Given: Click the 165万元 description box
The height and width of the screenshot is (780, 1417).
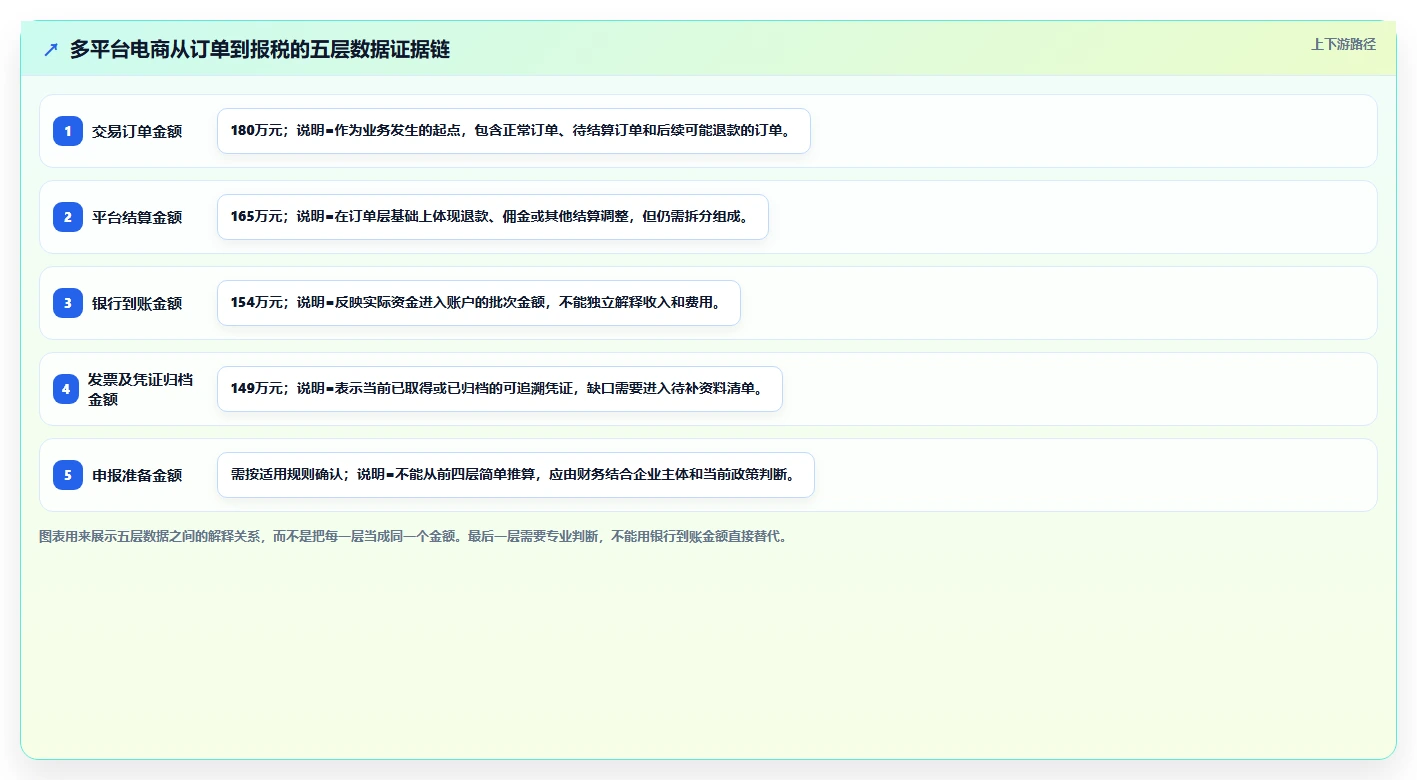Looking at the screenshot, I should click(x=493, y=217).
